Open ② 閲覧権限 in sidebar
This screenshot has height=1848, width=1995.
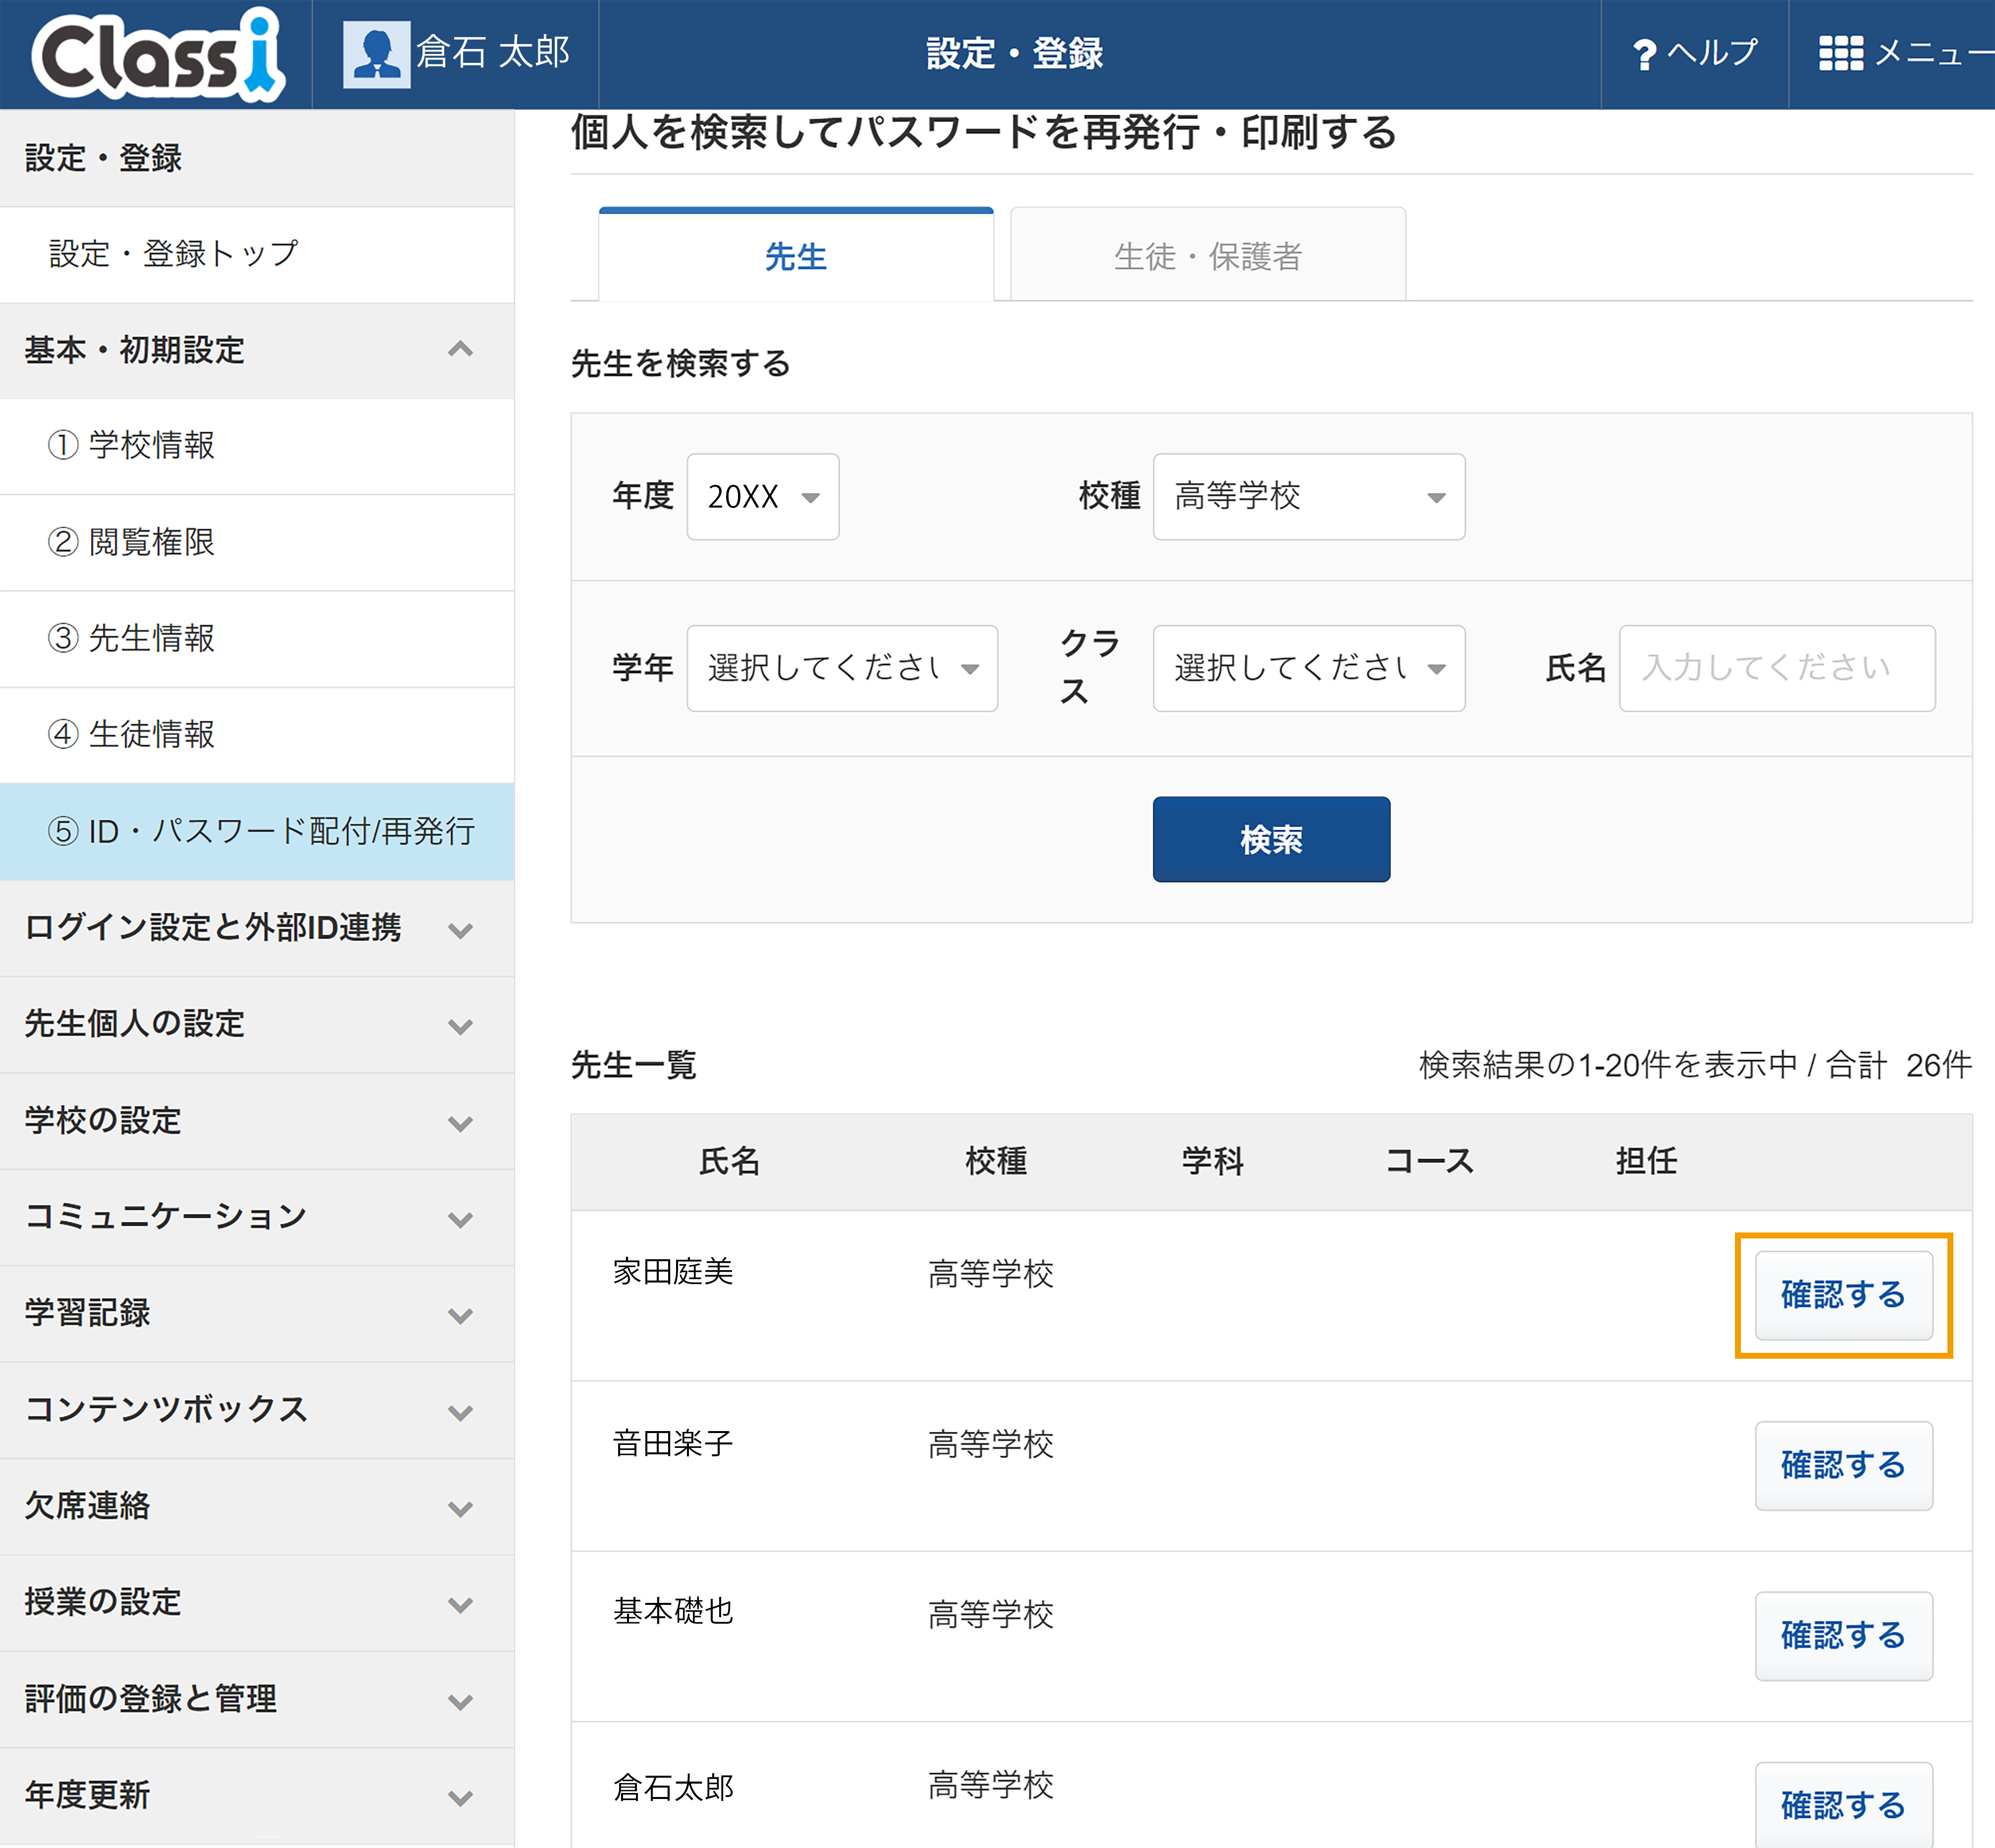(x=257, y=543)
